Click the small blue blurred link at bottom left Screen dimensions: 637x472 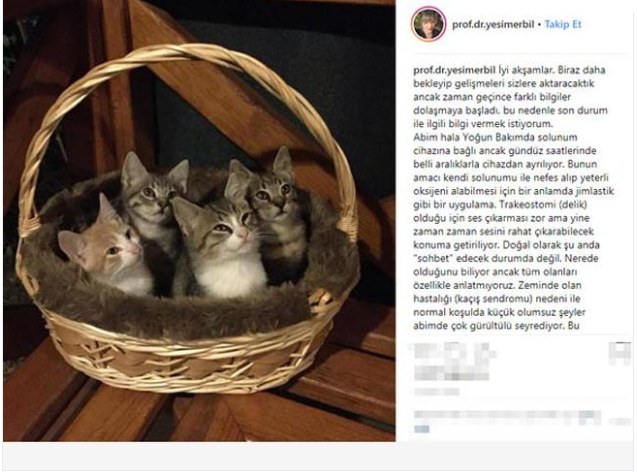tap(422, 429)
